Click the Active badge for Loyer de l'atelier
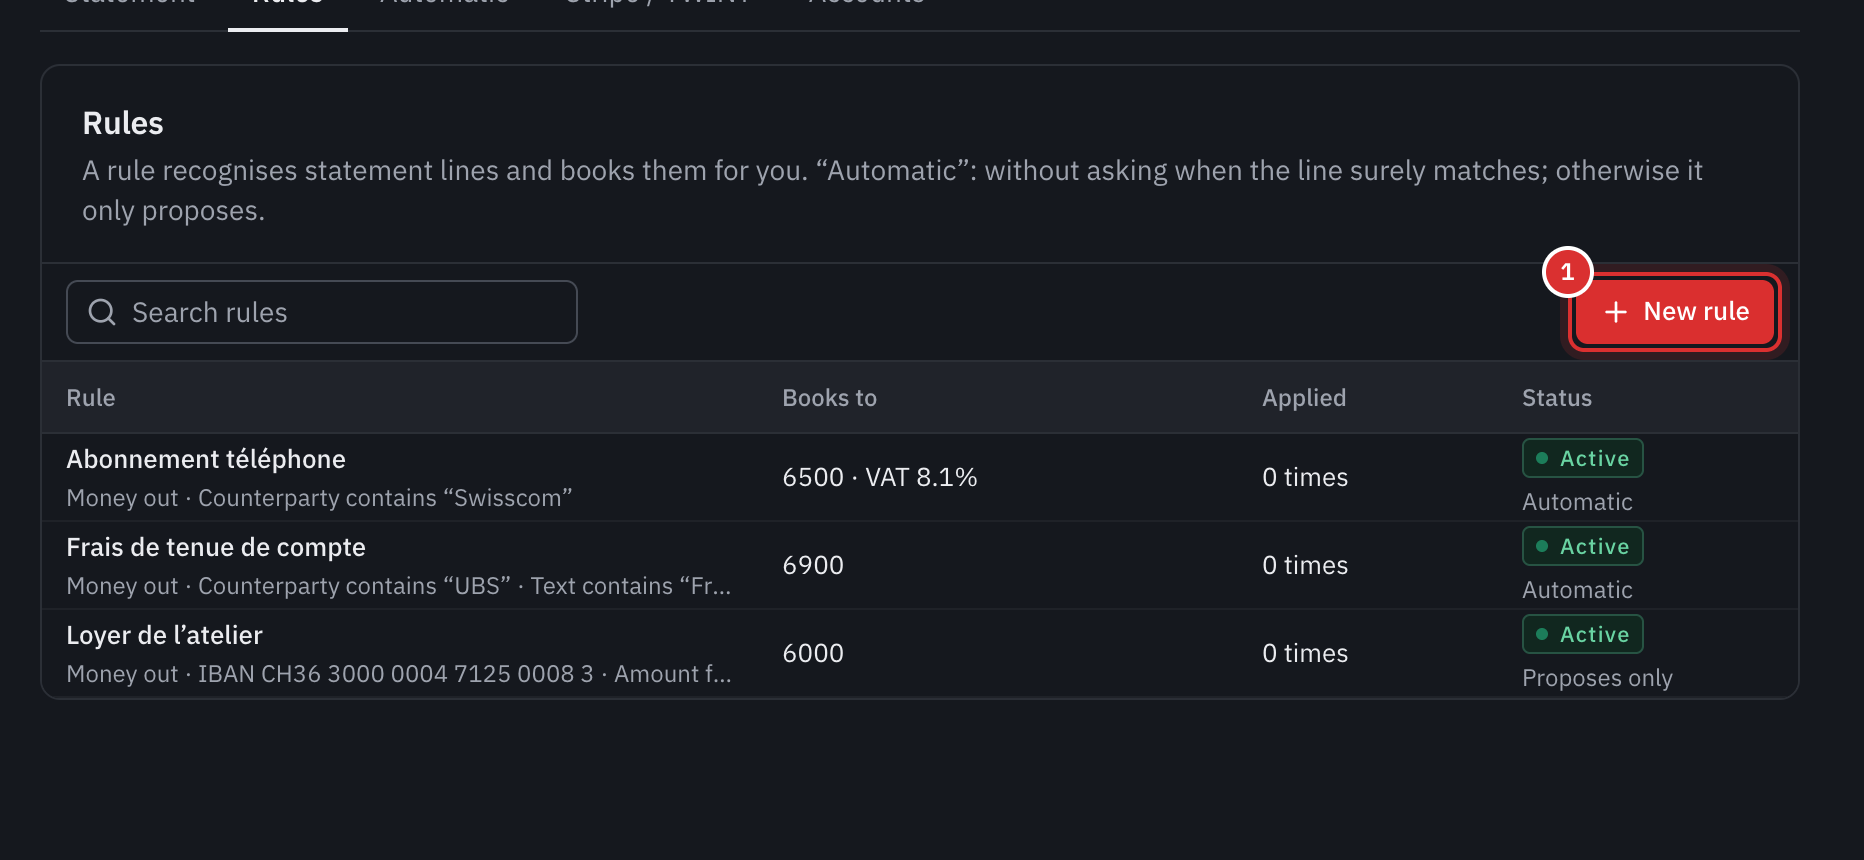 coord(1583,634)
